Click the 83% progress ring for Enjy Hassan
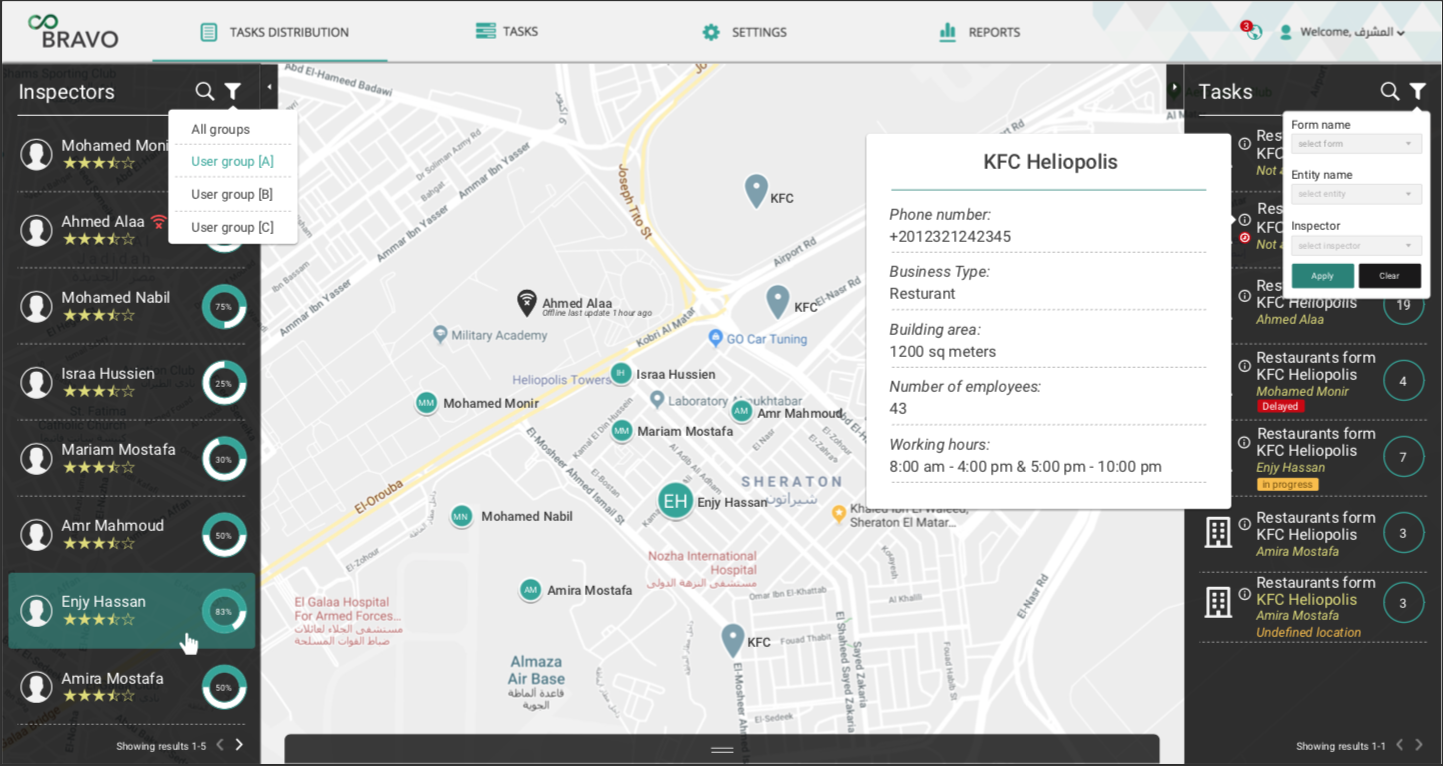The width and height of the screenshot is (1443, 766). (x=224, y=611)
